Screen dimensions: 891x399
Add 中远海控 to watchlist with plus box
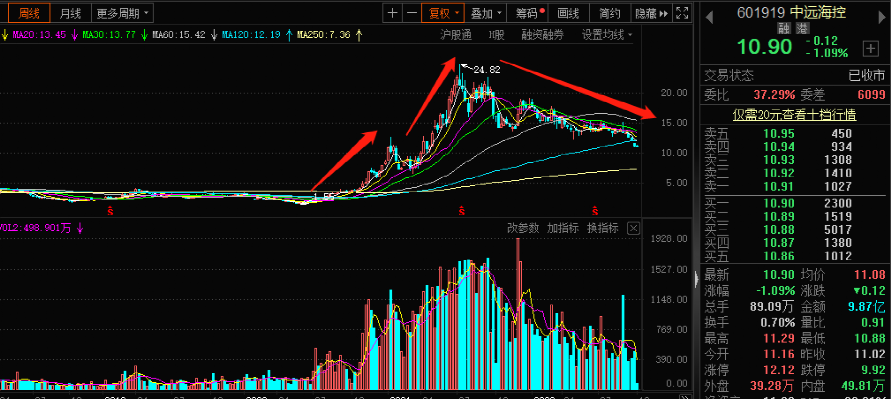[871, 49]
